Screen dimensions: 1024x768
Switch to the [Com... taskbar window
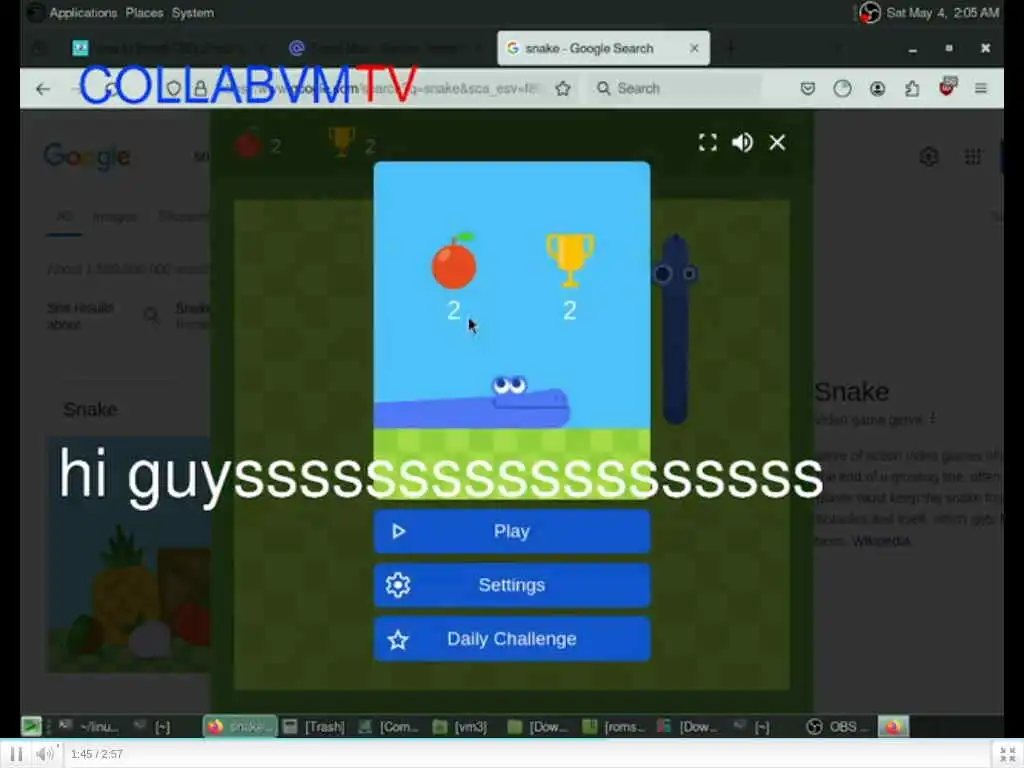coord(390,727)
